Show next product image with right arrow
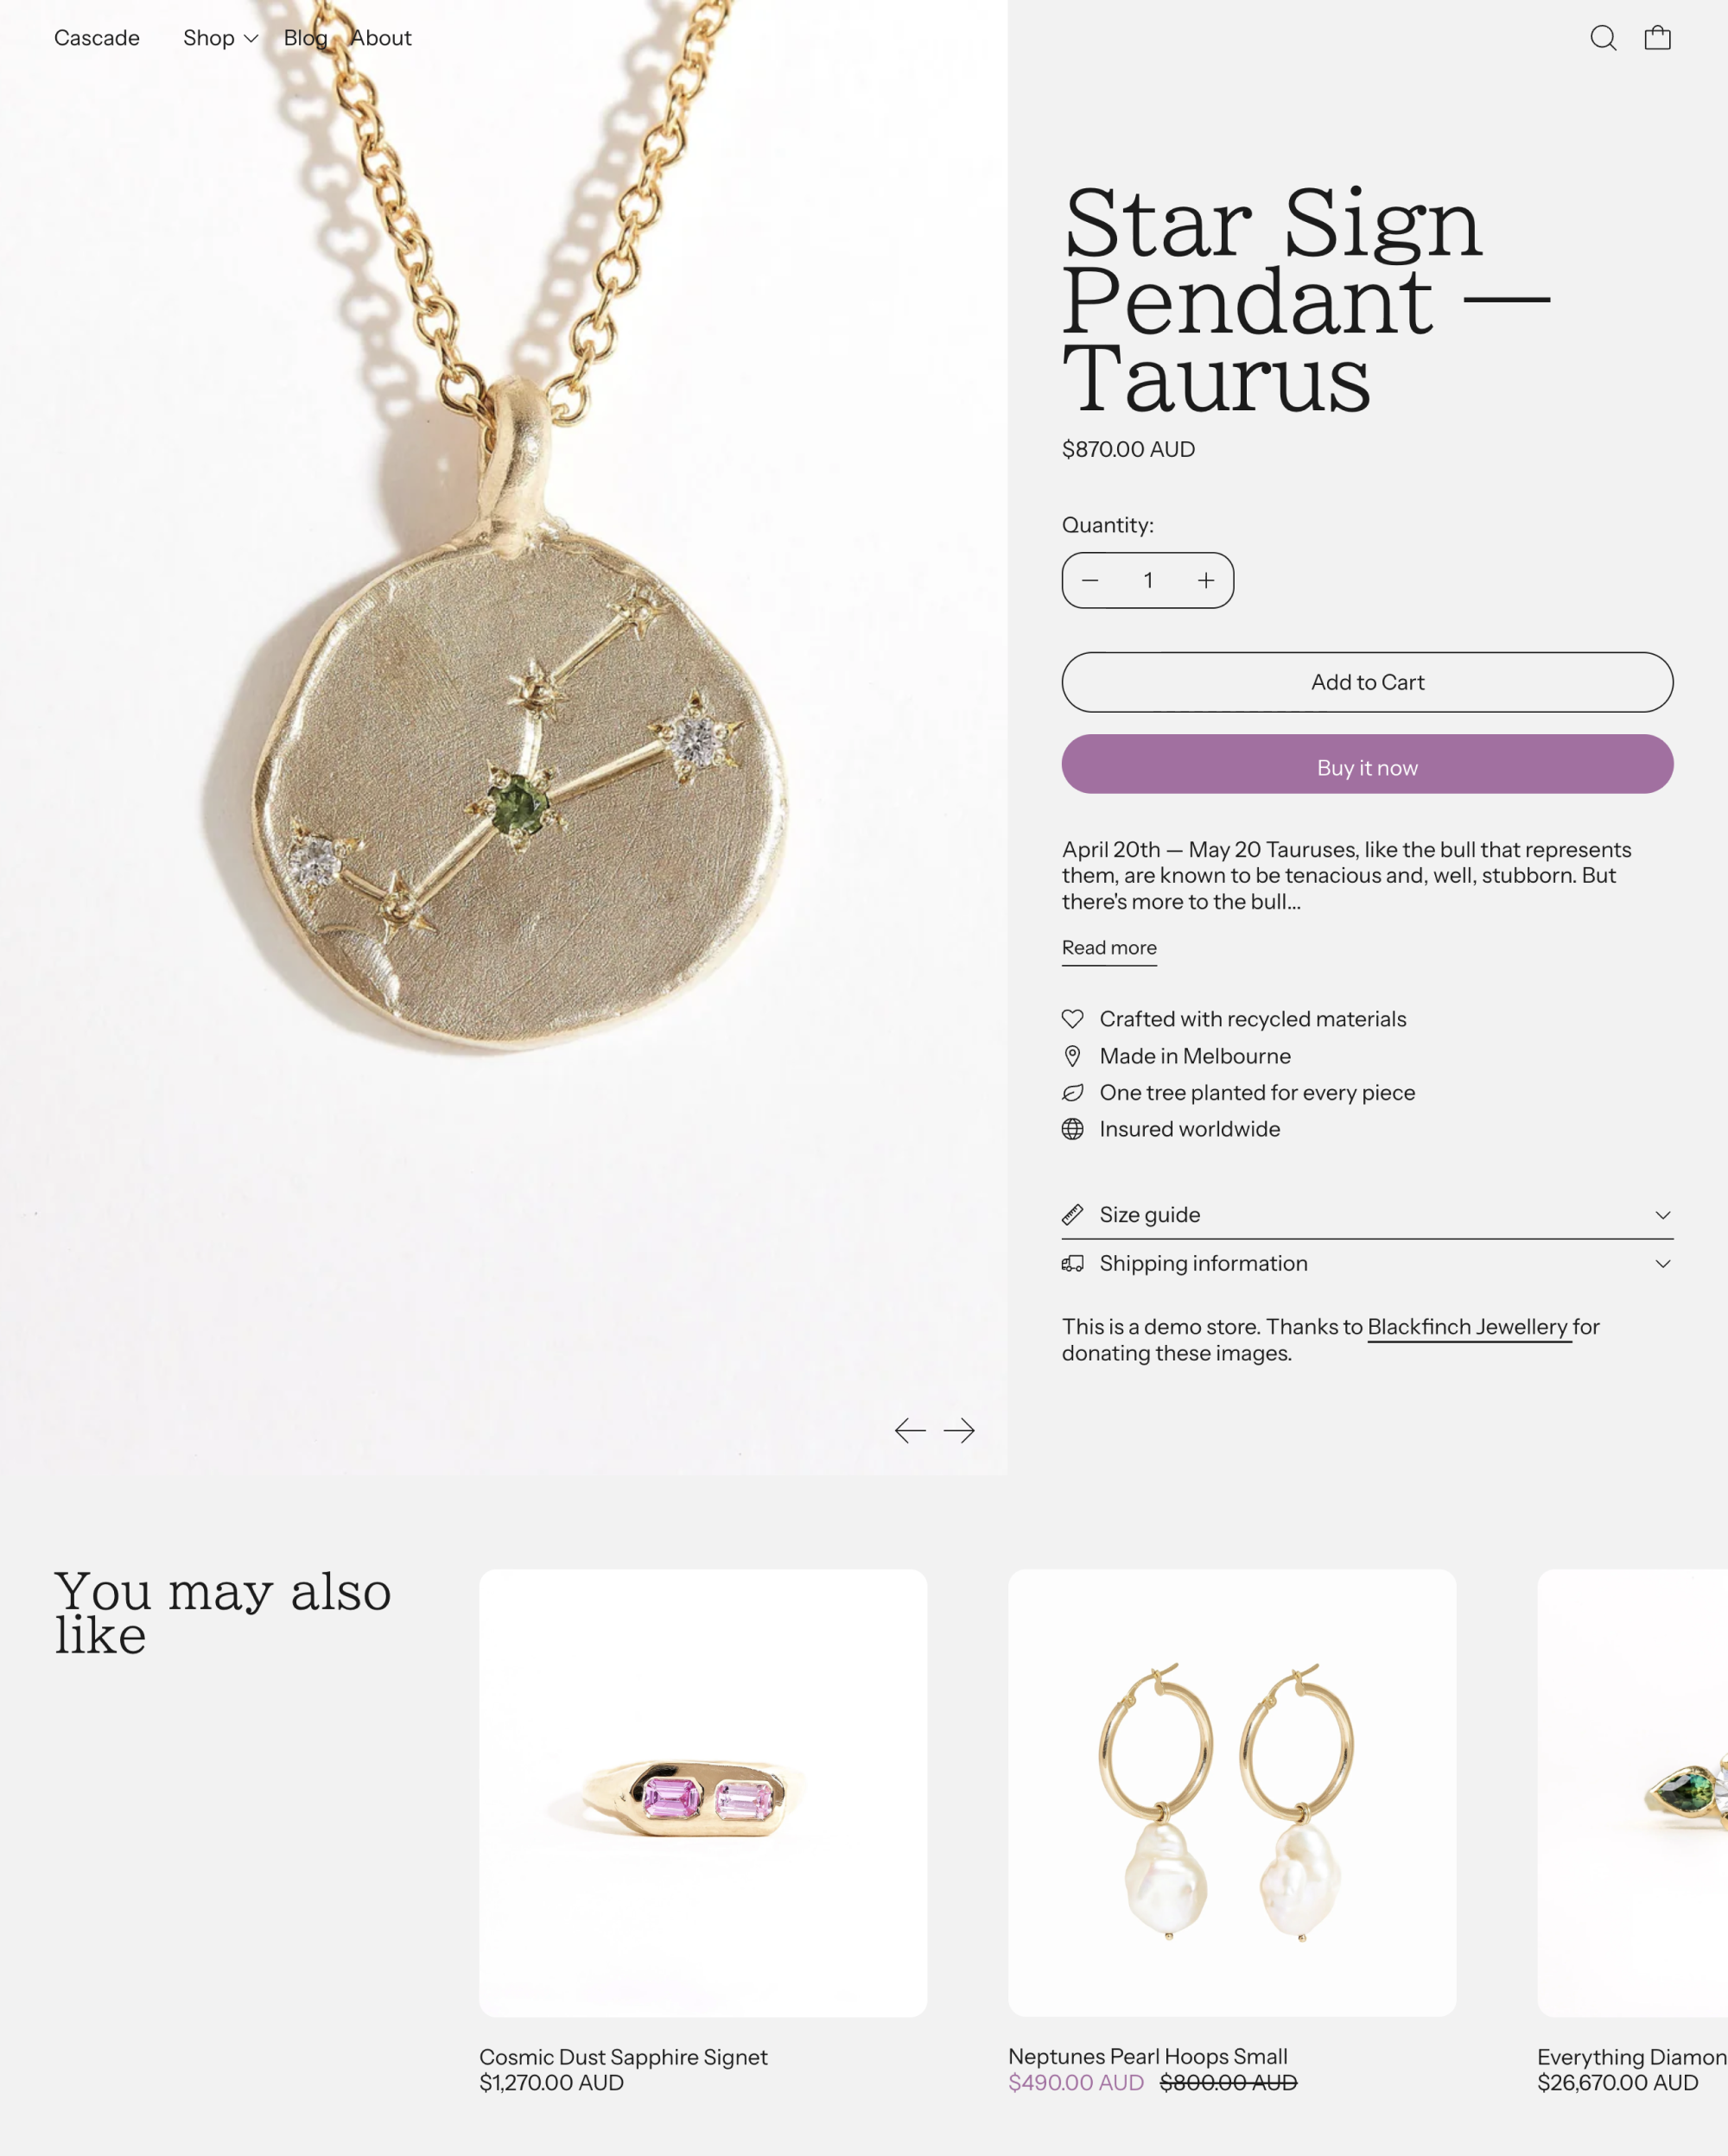This screenshot has height=2156, width=1728. pos(959,1430)
